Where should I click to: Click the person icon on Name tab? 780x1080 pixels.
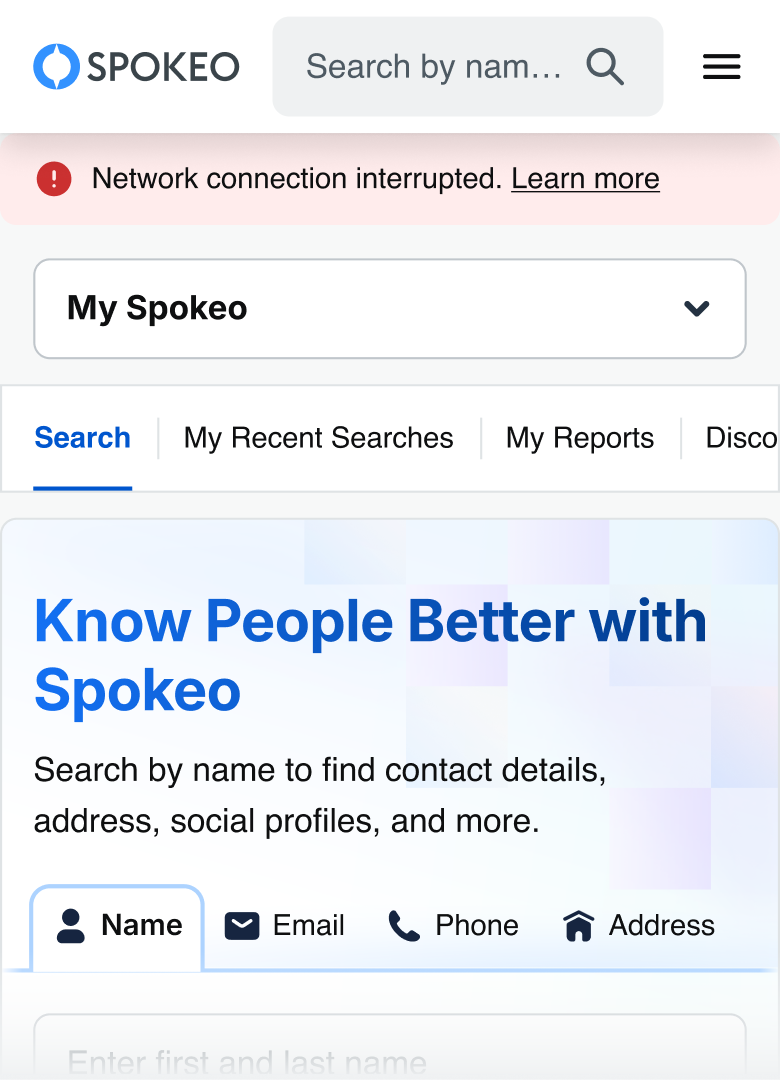pos(71,926)
